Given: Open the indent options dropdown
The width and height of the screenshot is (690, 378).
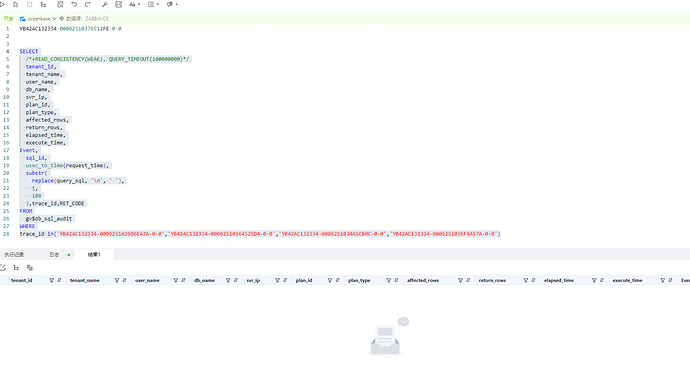Looking at the screenshot, I should (153, 4).
